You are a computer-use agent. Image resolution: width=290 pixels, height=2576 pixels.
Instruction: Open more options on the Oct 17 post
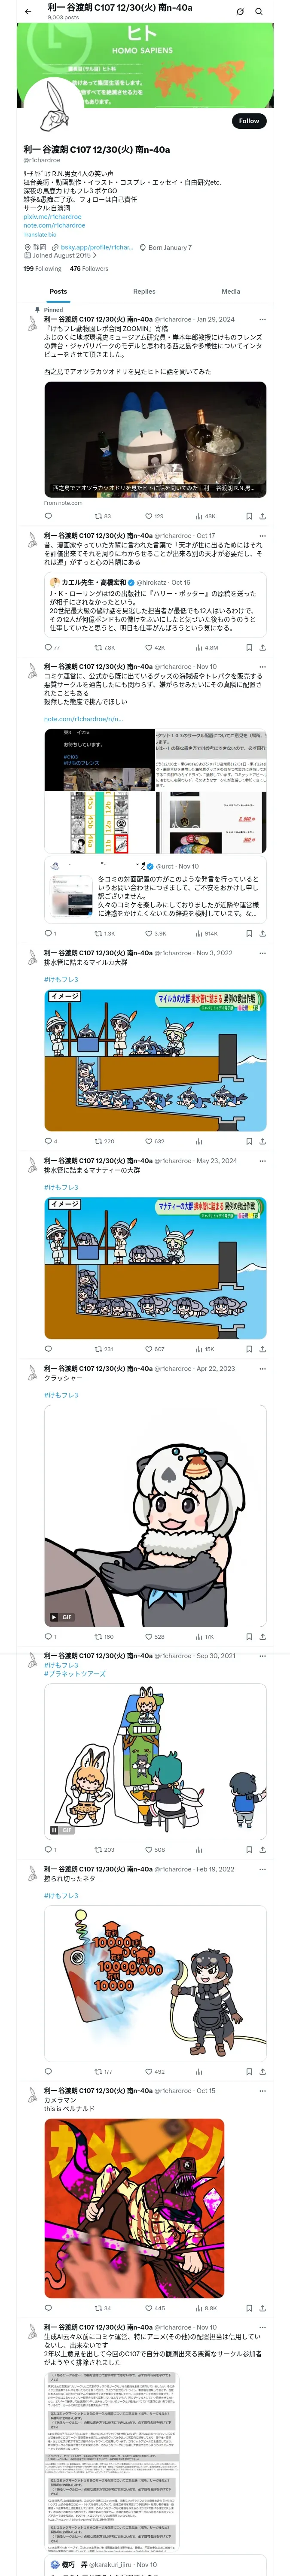[x=264, y=535]
